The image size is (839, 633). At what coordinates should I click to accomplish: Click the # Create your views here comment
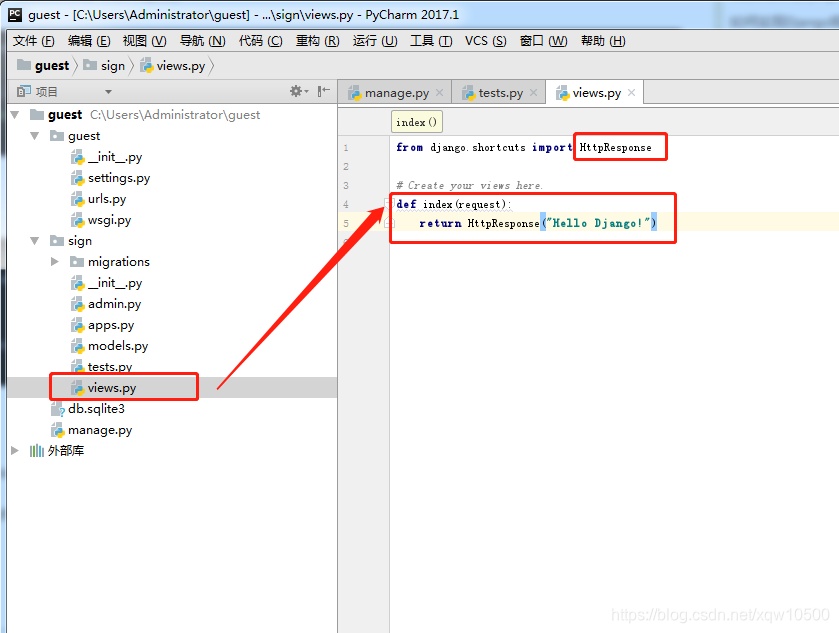pos(469,186)
